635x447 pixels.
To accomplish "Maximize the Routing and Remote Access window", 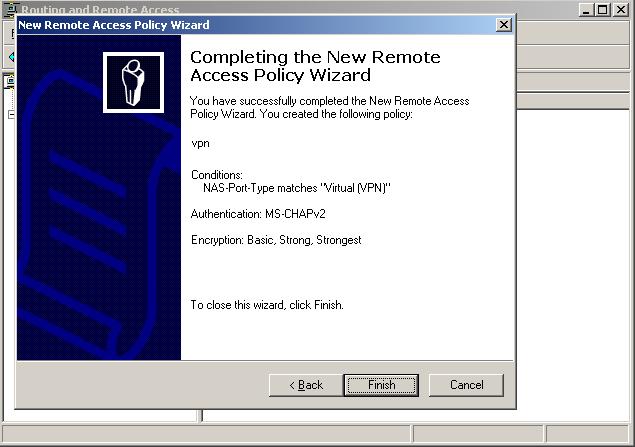I will coord(603,10).
